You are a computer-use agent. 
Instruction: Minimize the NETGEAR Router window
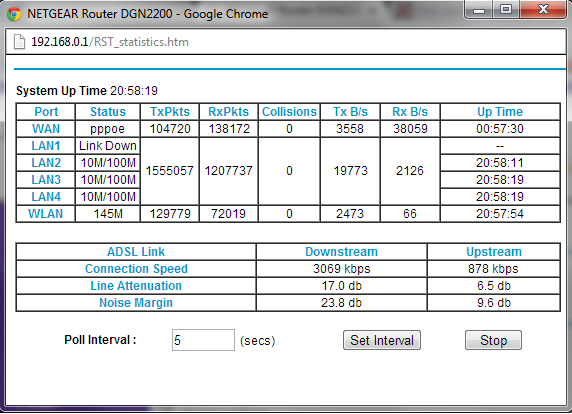(x=479, y=9)
